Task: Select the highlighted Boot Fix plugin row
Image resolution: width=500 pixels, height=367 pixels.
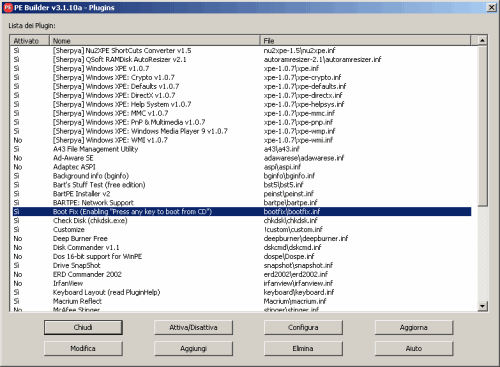Action: tap(242, 212)
